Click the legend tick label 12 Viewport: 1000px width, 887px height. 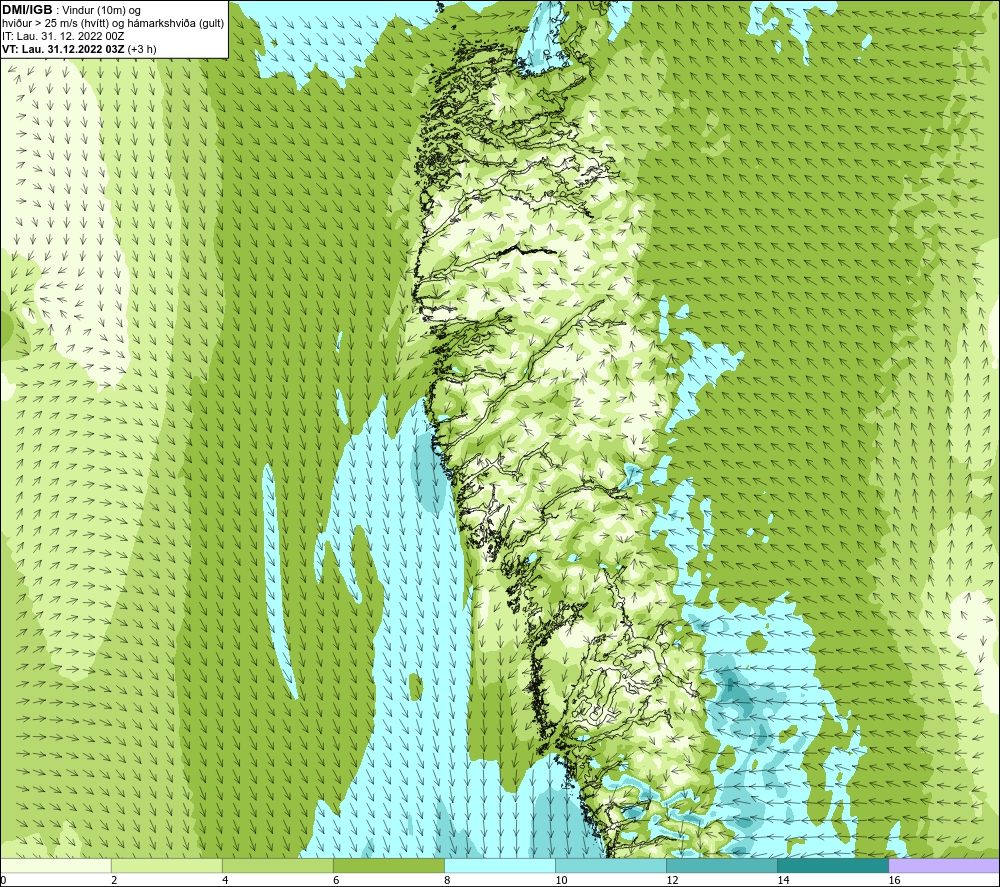point(672,880)
